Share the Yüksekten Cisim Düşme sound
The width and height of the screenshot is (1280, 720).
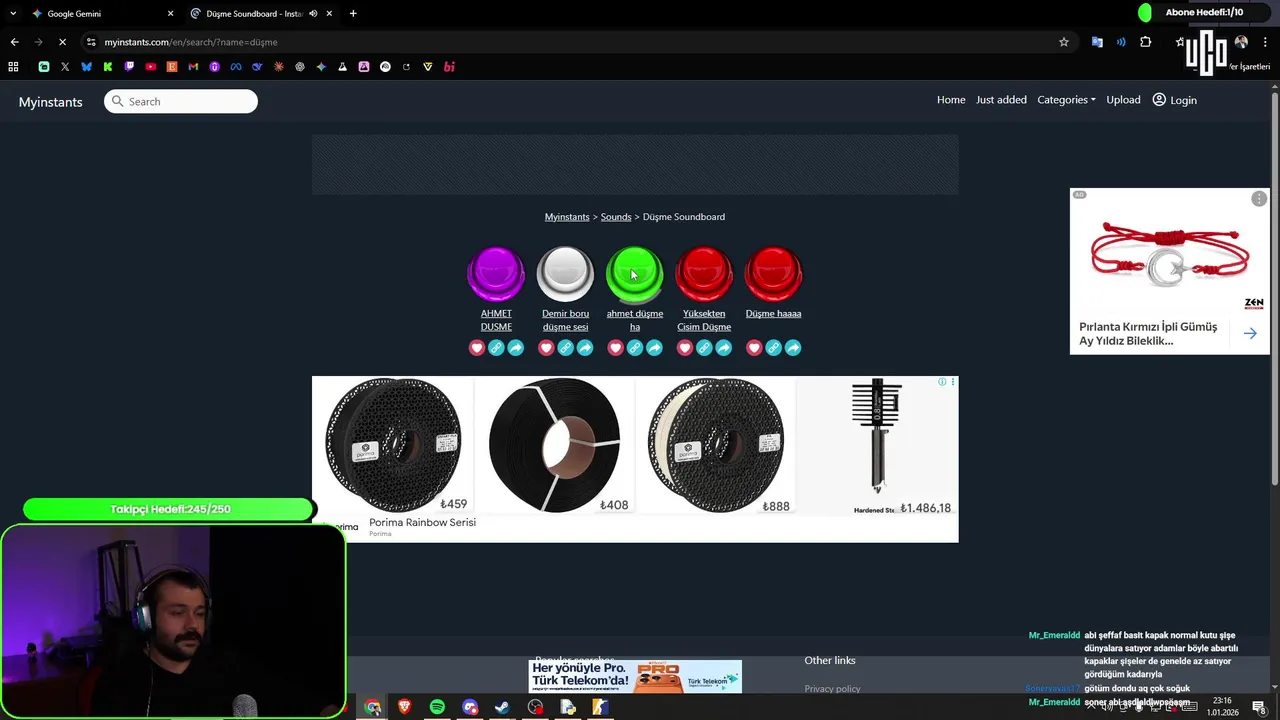pyautogui.click(x=723, y=348)
